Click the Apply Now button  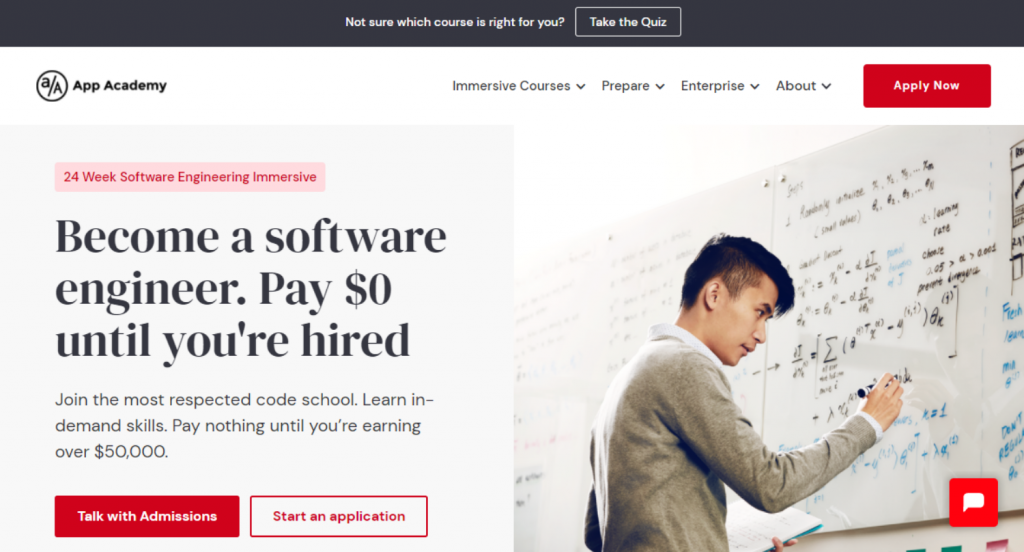pos(927,86)
